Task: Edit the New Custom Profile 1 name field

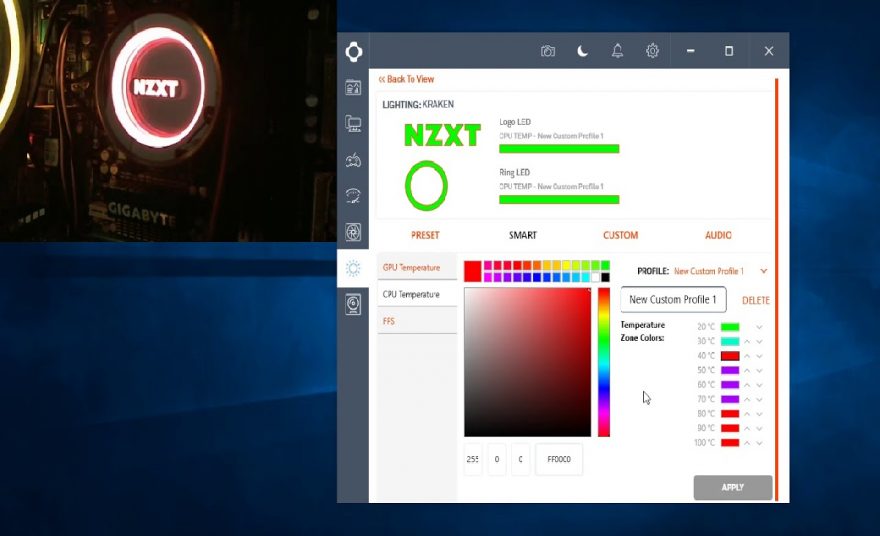Action: [673, 300]
